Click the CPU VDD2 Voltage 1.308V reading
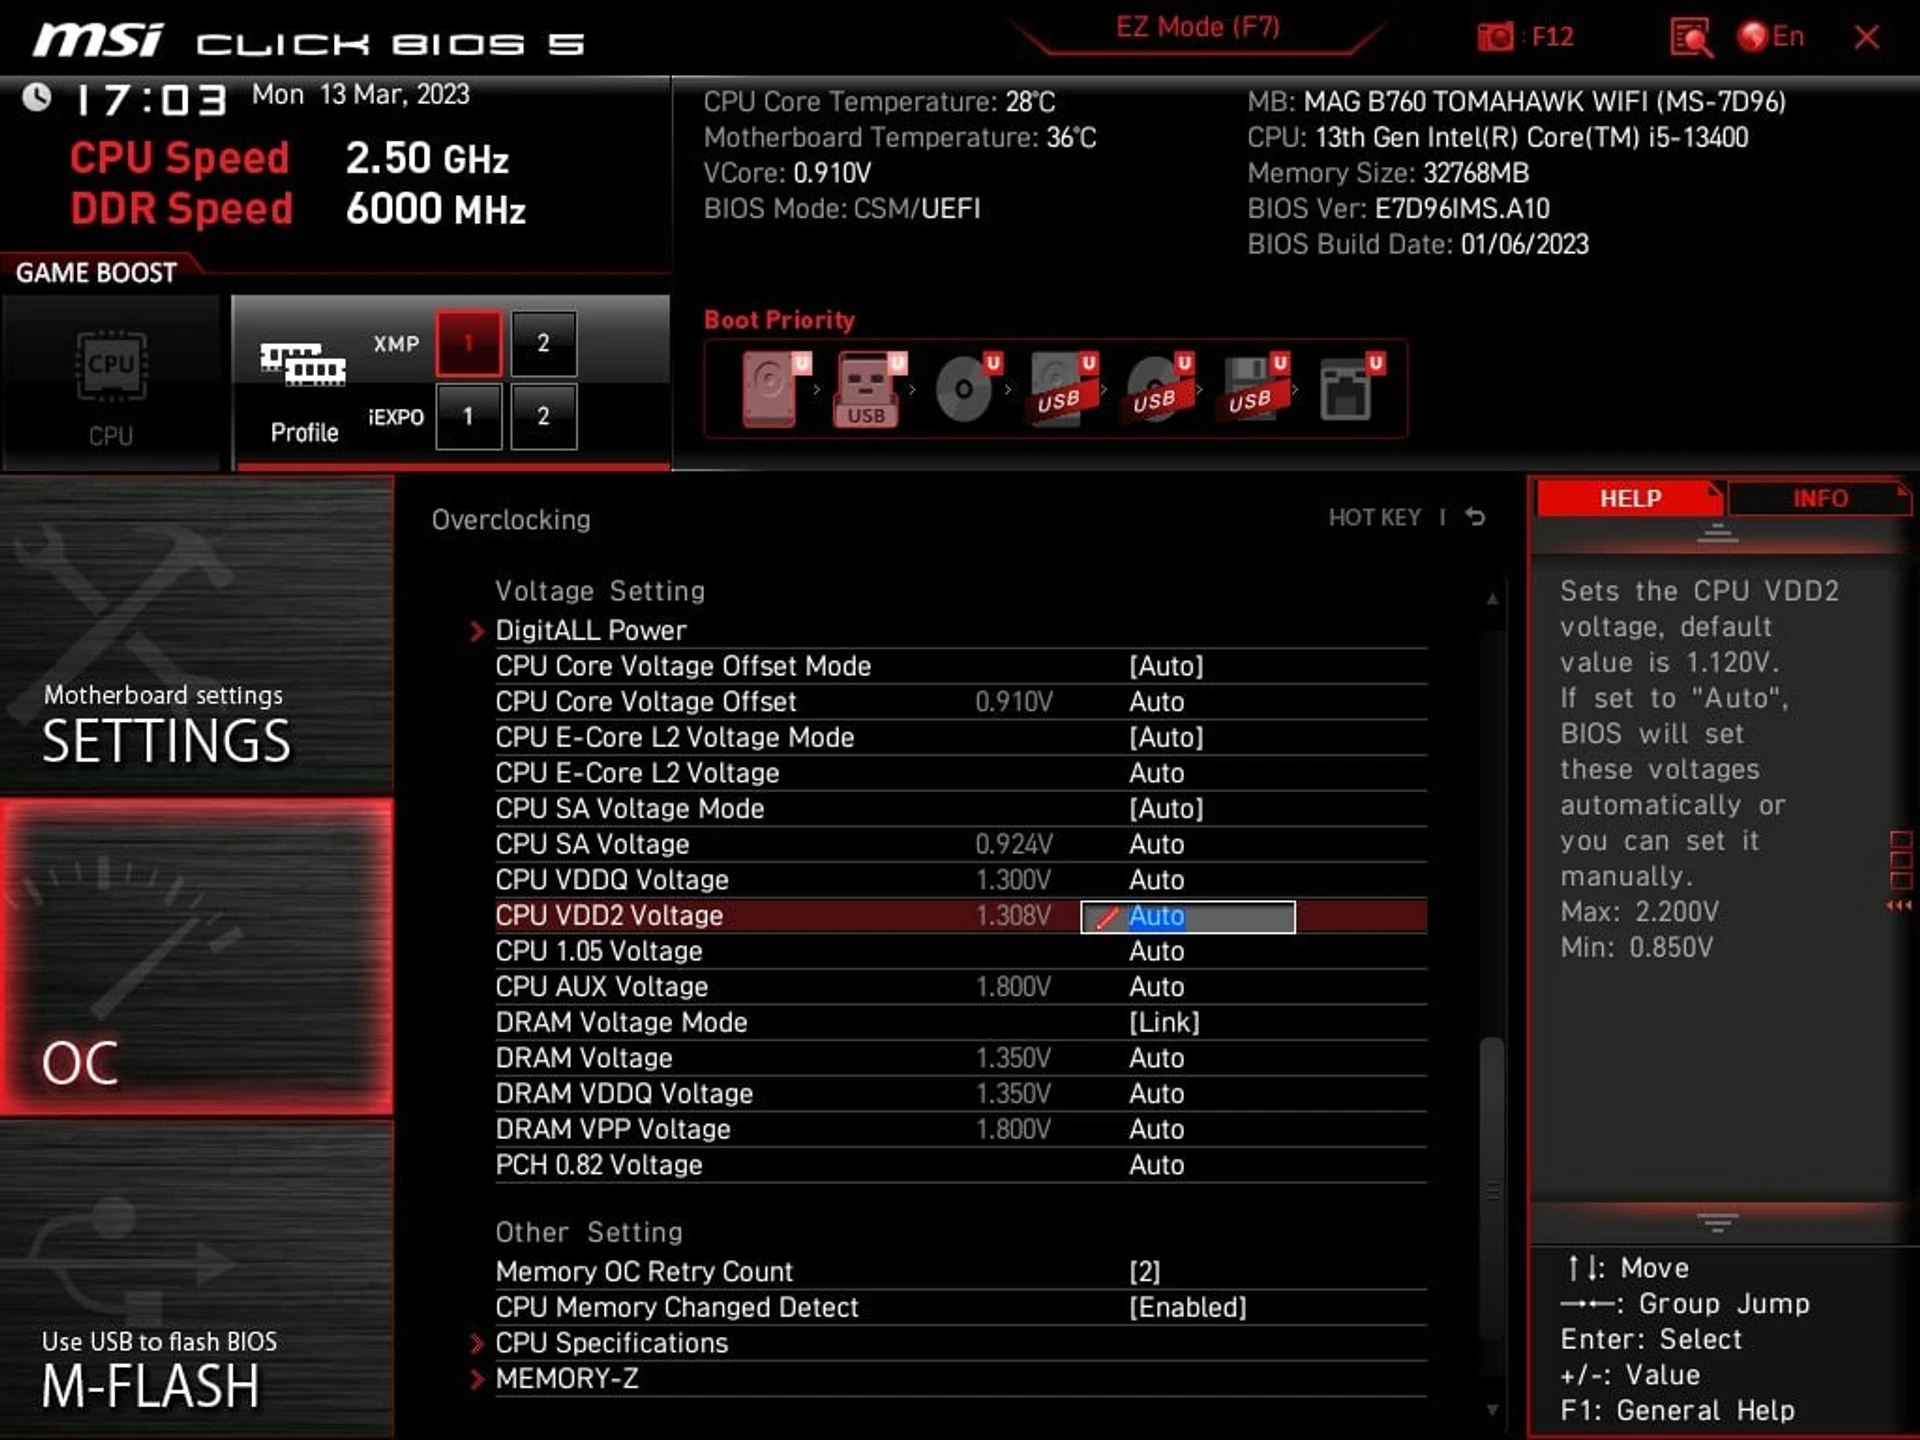This screenshot has height=1440, width=1920. pos(1013,916)
